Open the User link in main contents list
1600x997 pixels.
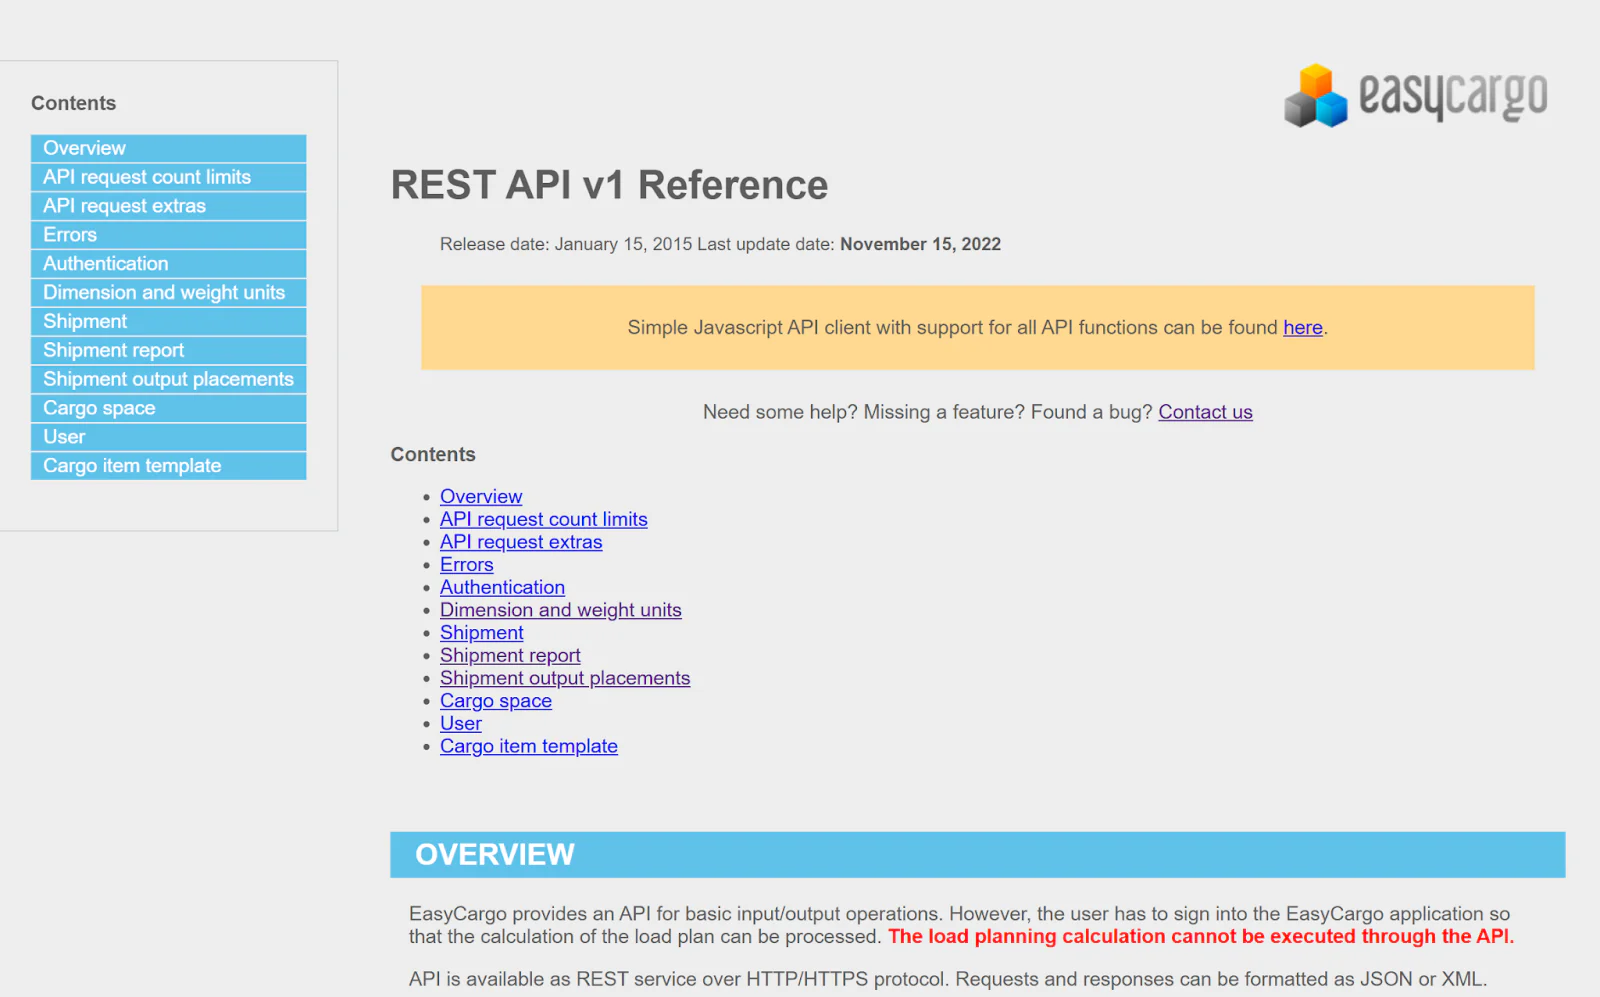[461, 724]
